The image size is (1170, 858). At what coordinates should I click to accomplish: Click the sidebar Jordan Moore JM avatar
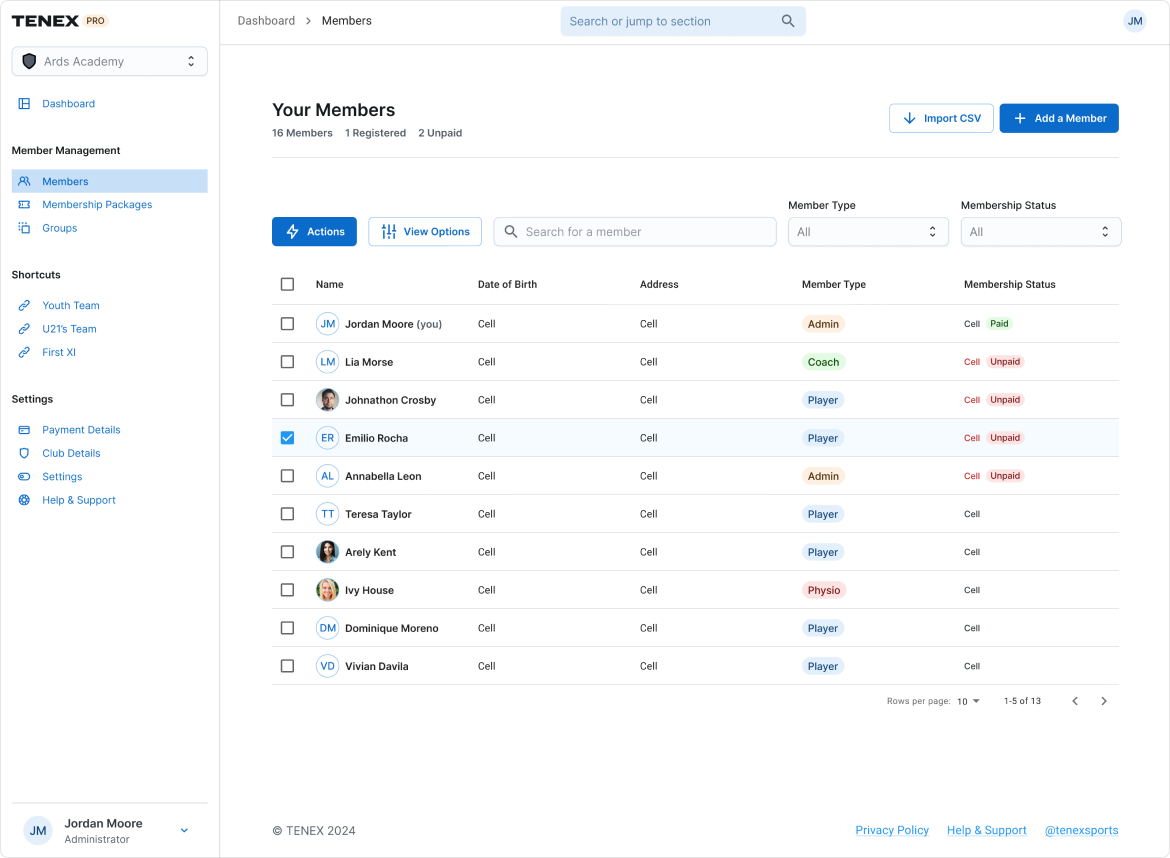(x=38, y=831)
